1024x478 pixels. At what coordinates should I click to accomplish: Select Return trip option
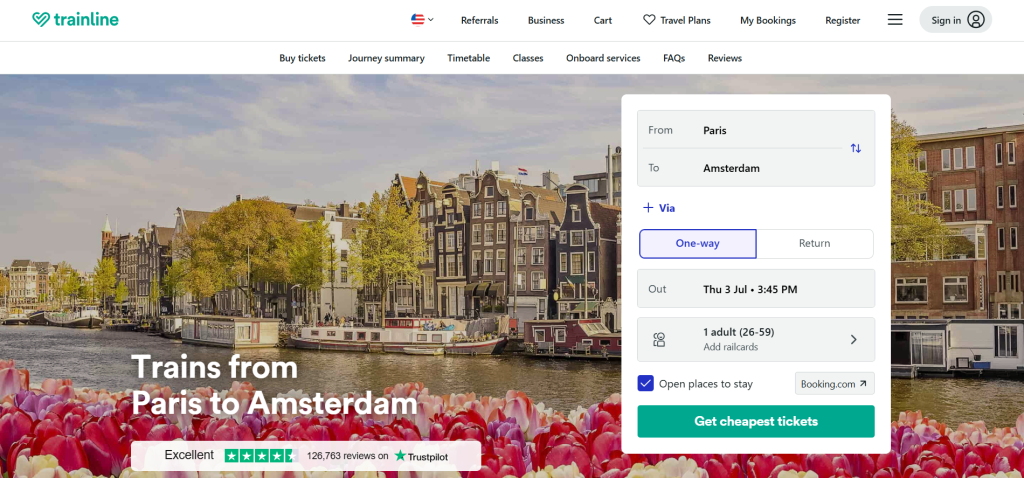[814, 244]
